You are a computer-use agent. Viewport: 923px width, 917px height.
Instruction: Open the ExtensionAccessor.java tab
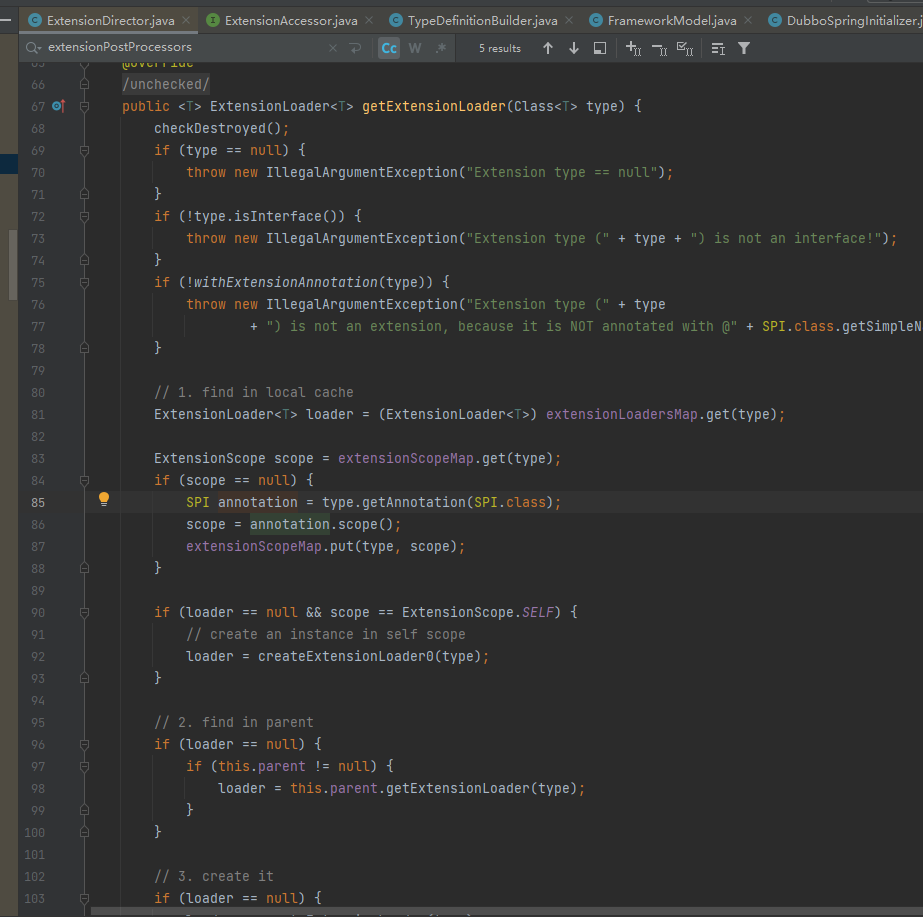pos(290,21)
